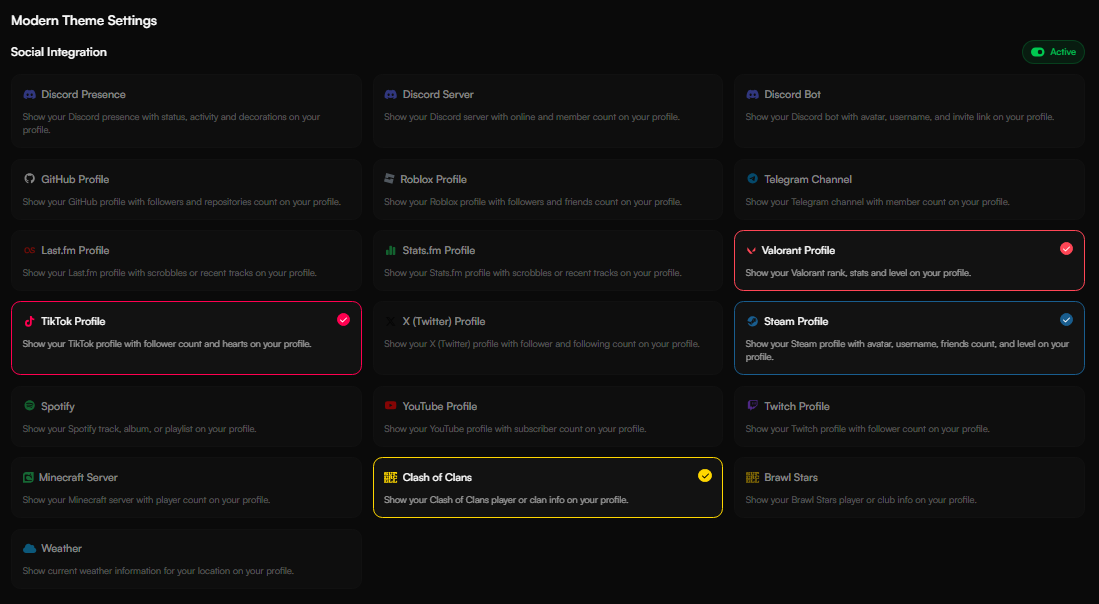Enable the GitHub Profile card

[186, 189]
